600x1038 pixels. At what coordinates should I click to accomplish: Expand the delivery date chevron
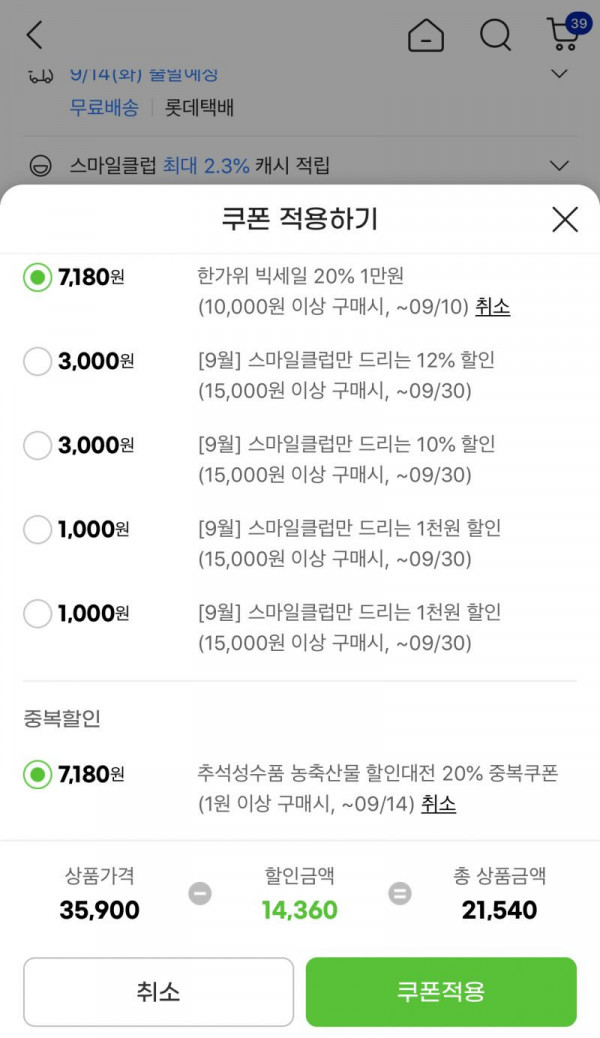coord(560,73)
